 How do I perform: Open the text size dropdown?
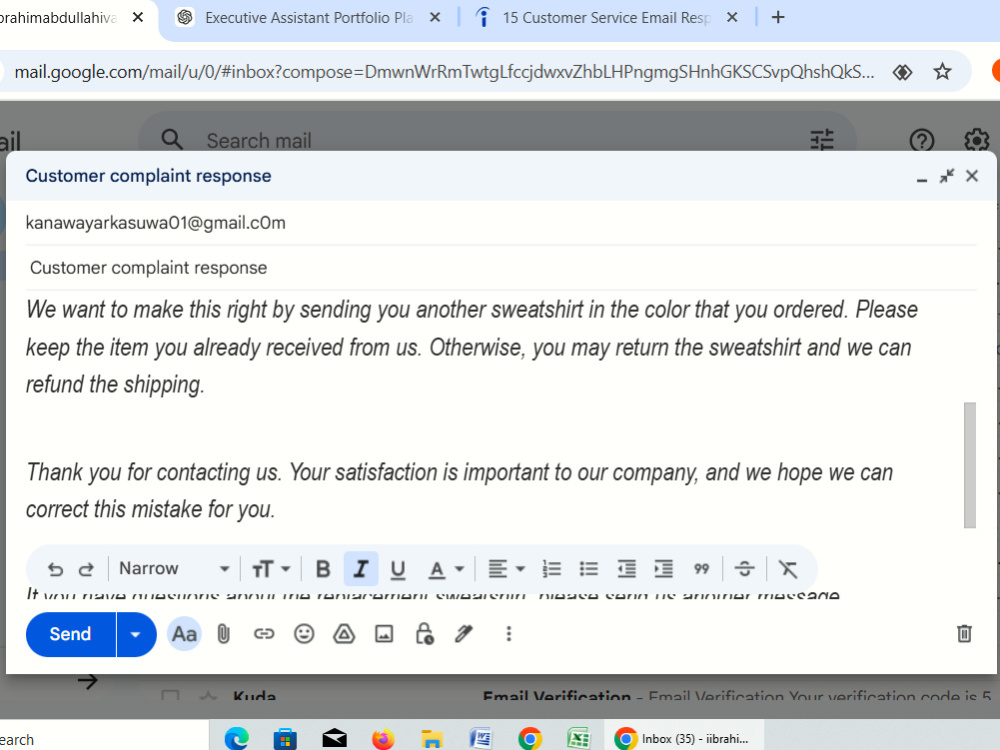click(x=270, y=569)
